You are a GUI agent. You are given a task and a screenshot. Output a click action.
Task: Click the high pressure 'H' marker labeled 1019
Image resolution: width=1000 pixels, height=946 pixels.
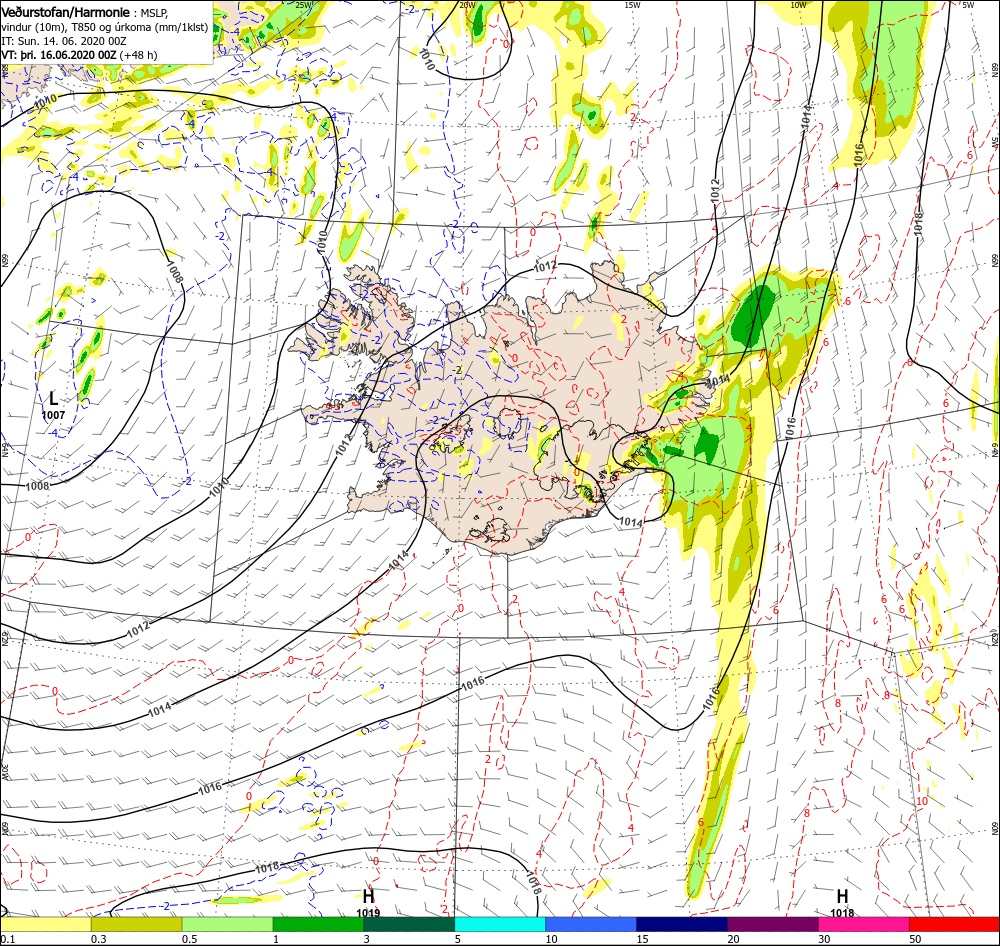click(x=369, y=896)
